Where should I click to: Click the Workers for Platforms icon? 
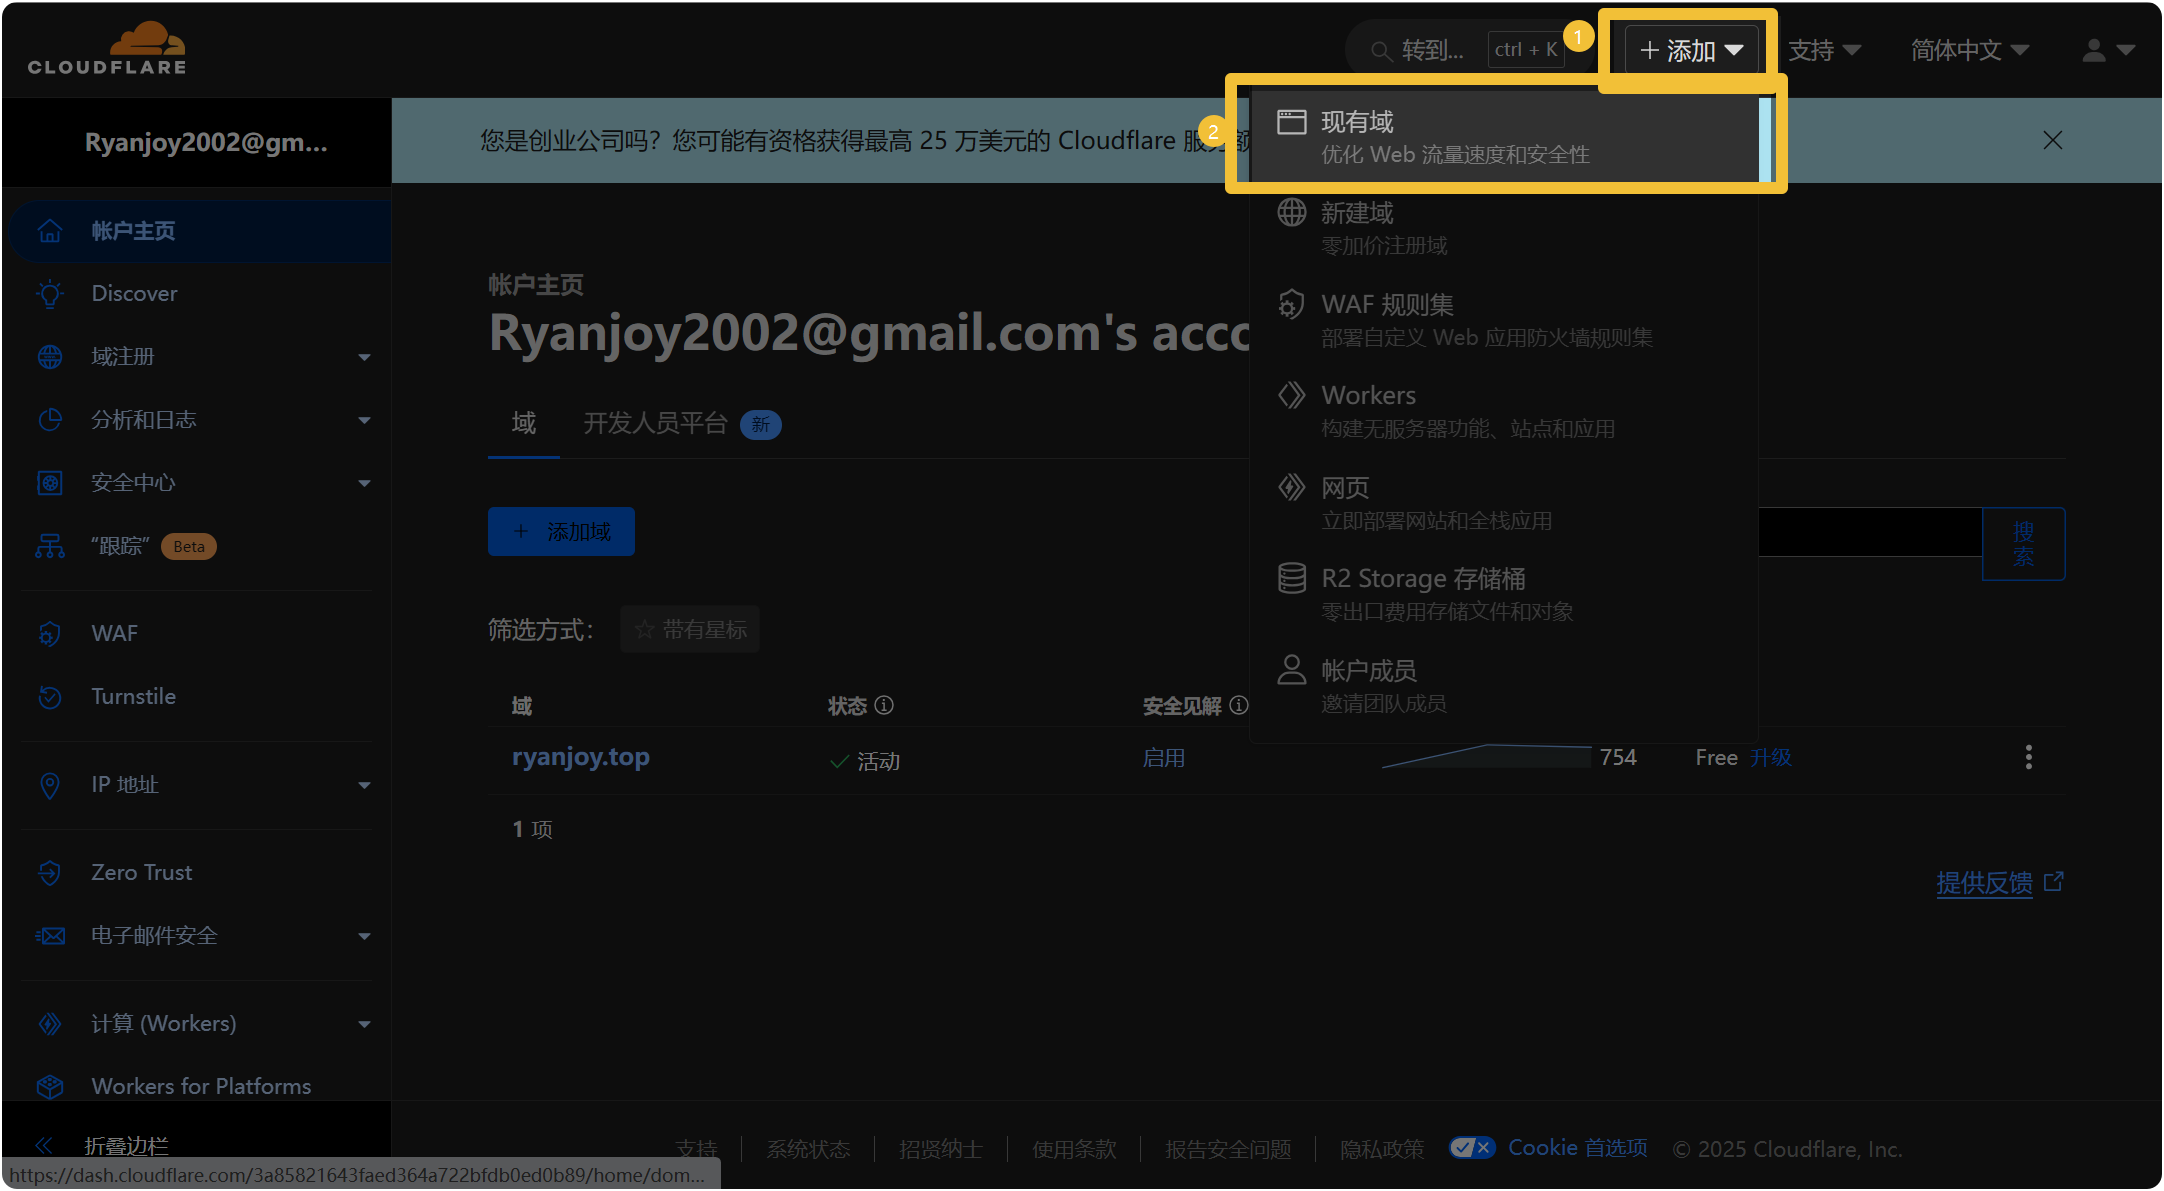(50, 1086)
